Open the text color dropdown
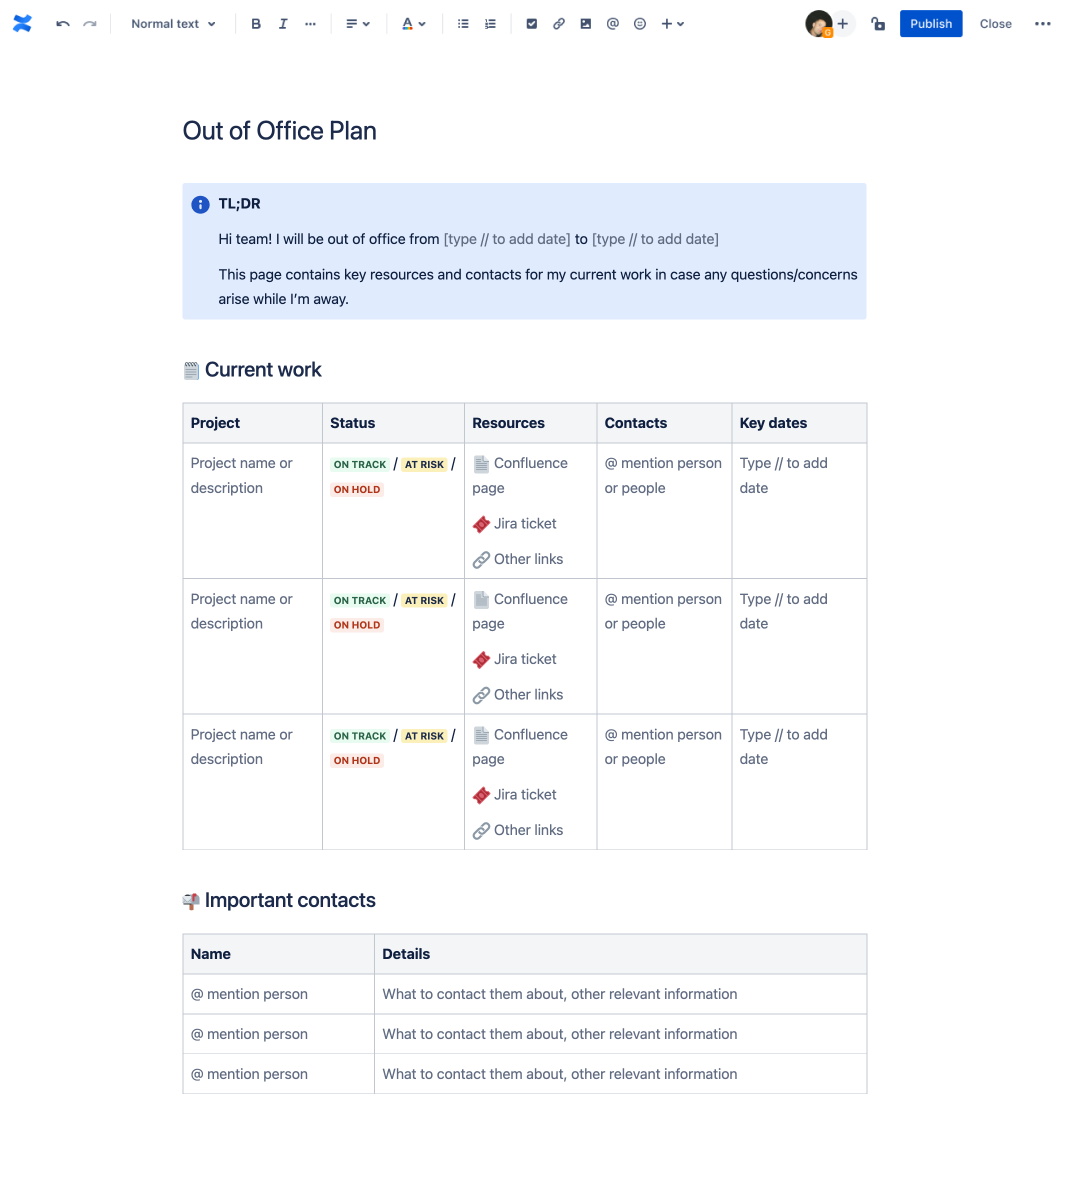Image resolution: width=1072 pixels, height=1193 pixels. (414, 23)
